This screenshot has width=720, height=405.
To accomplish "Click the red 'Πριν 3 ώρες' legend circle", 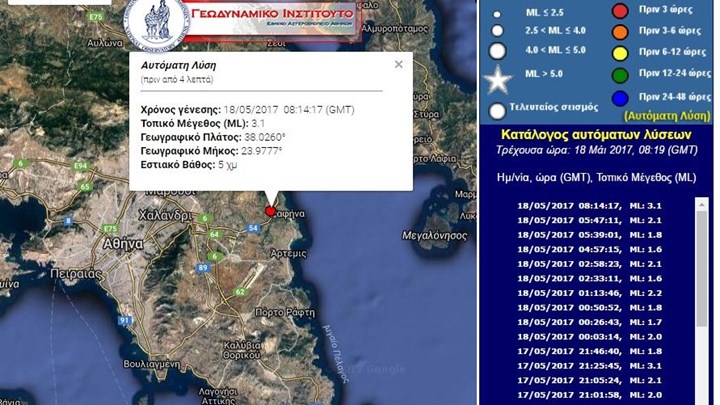I will [x=620, y=11].
